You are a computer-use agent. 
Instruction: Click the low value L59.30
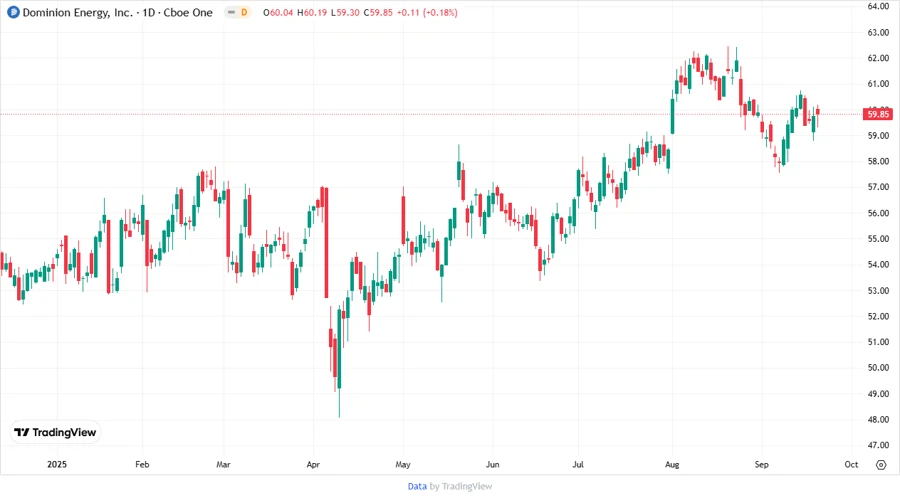[x=346, y=13]
